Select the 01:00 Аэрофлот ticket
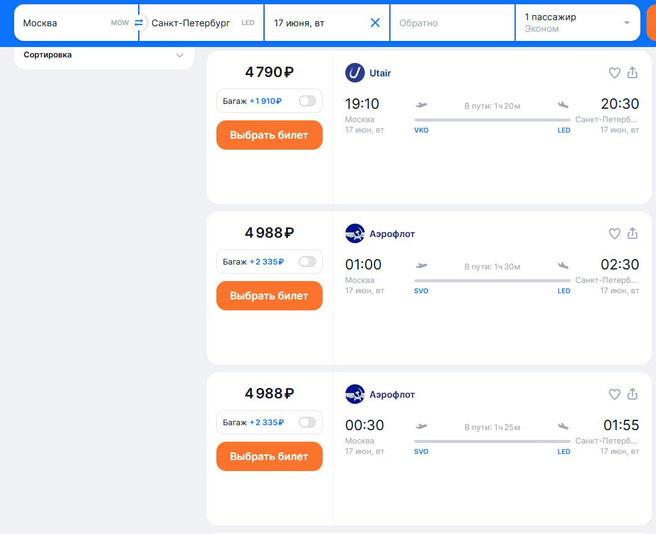Viewport: 656px width, 534px height. (269, 296)
